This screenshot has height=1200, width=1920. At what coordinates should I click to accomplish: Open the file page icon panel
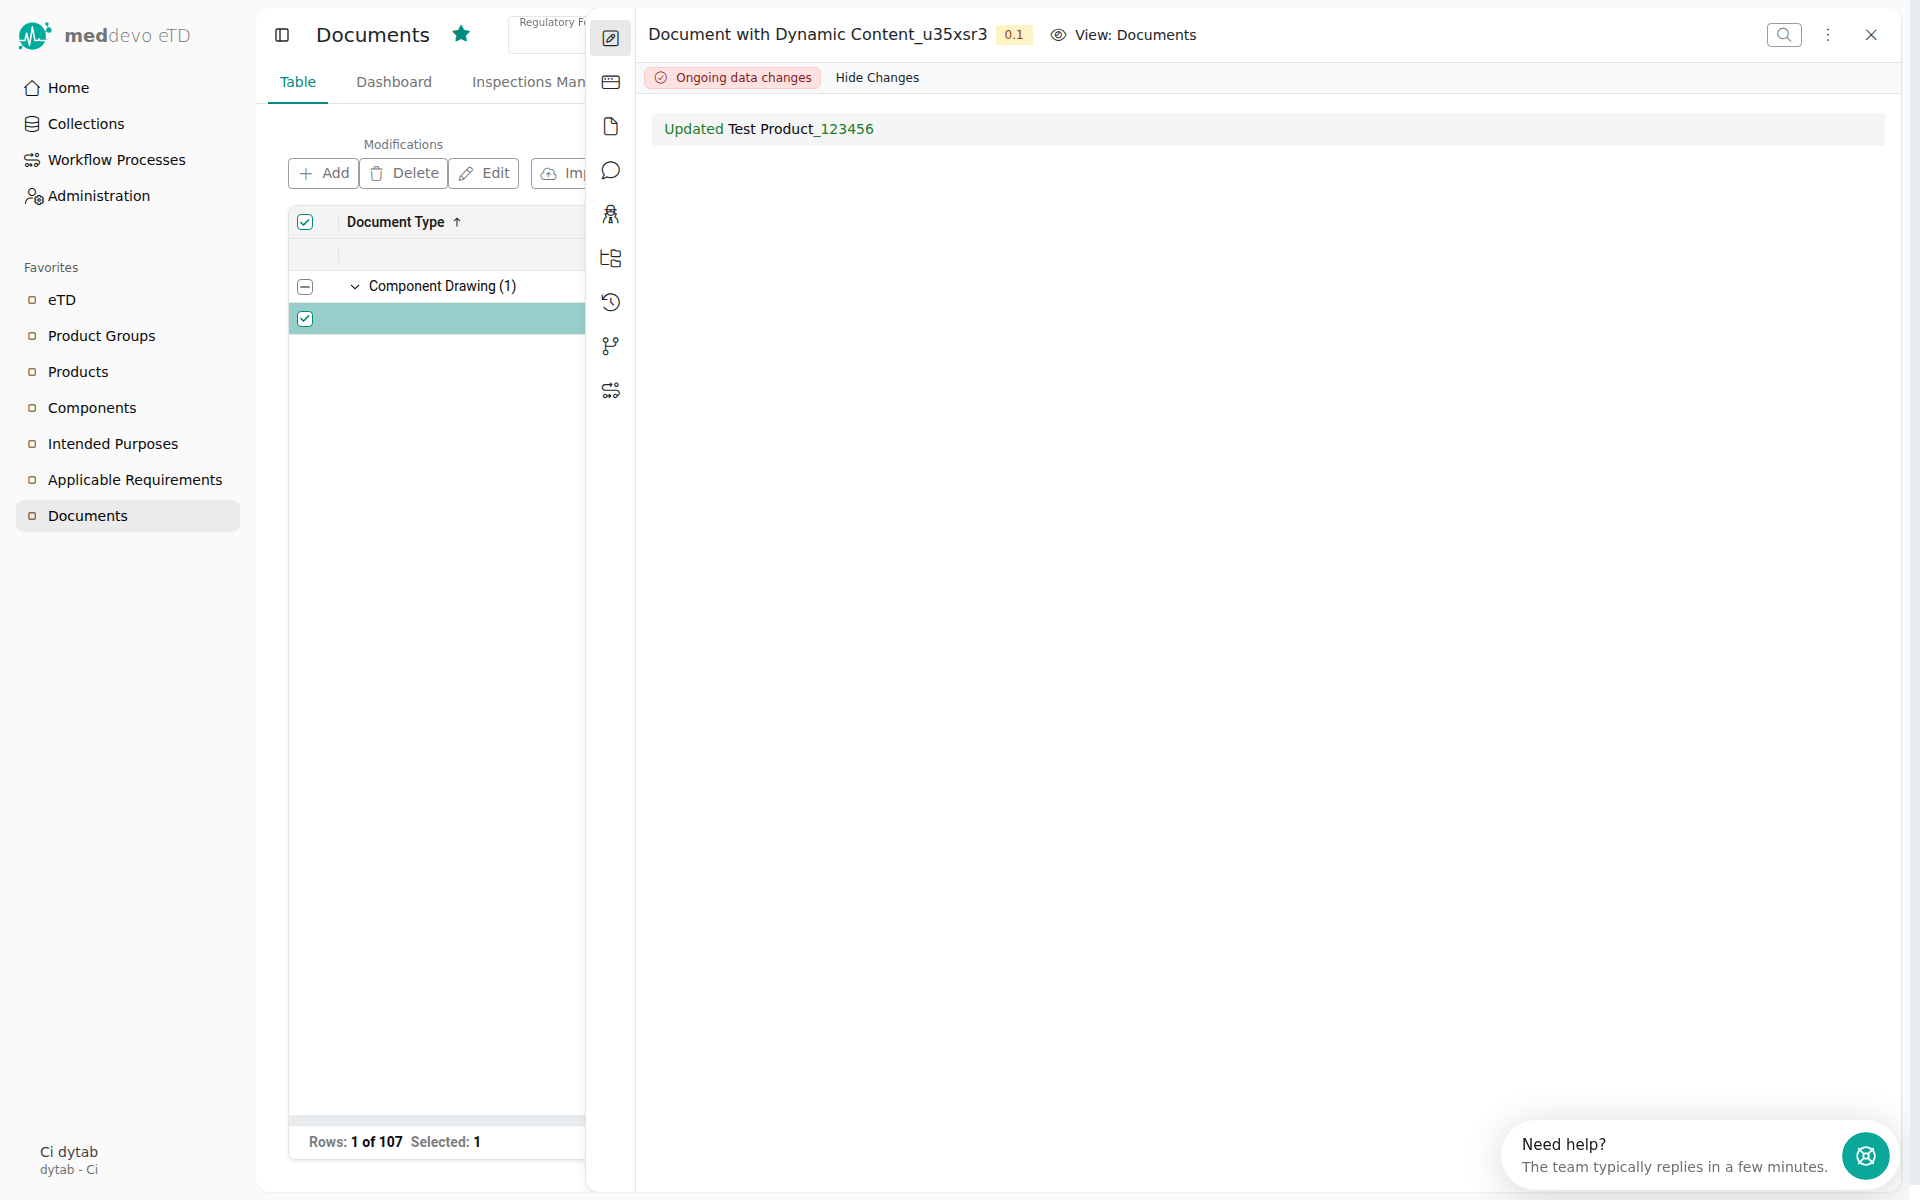pyautogui.click(x=610, y=126)
